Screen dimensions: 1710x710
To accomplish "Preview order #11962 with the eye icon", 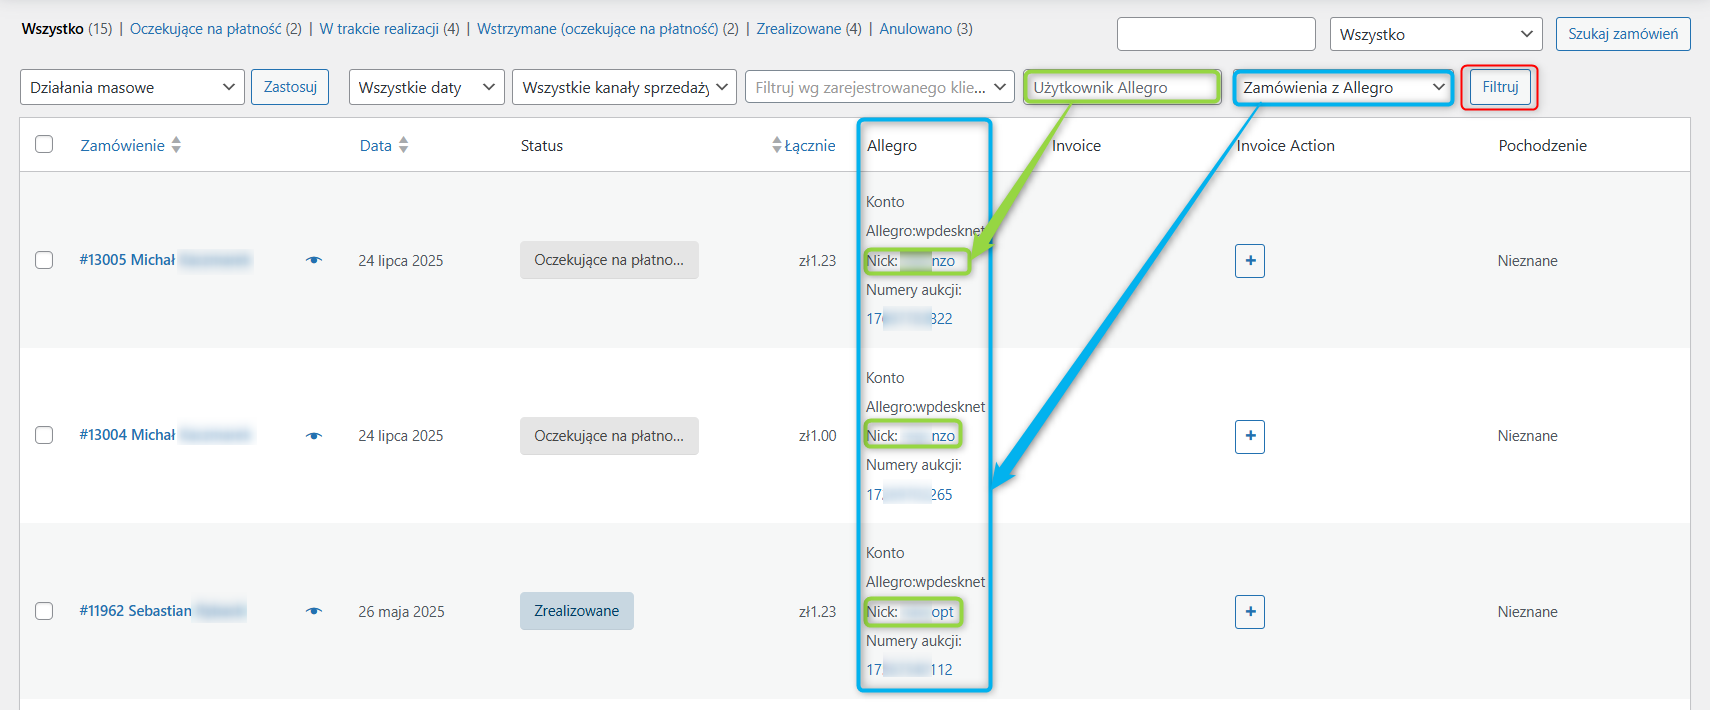I will click(x=314, y=611).
